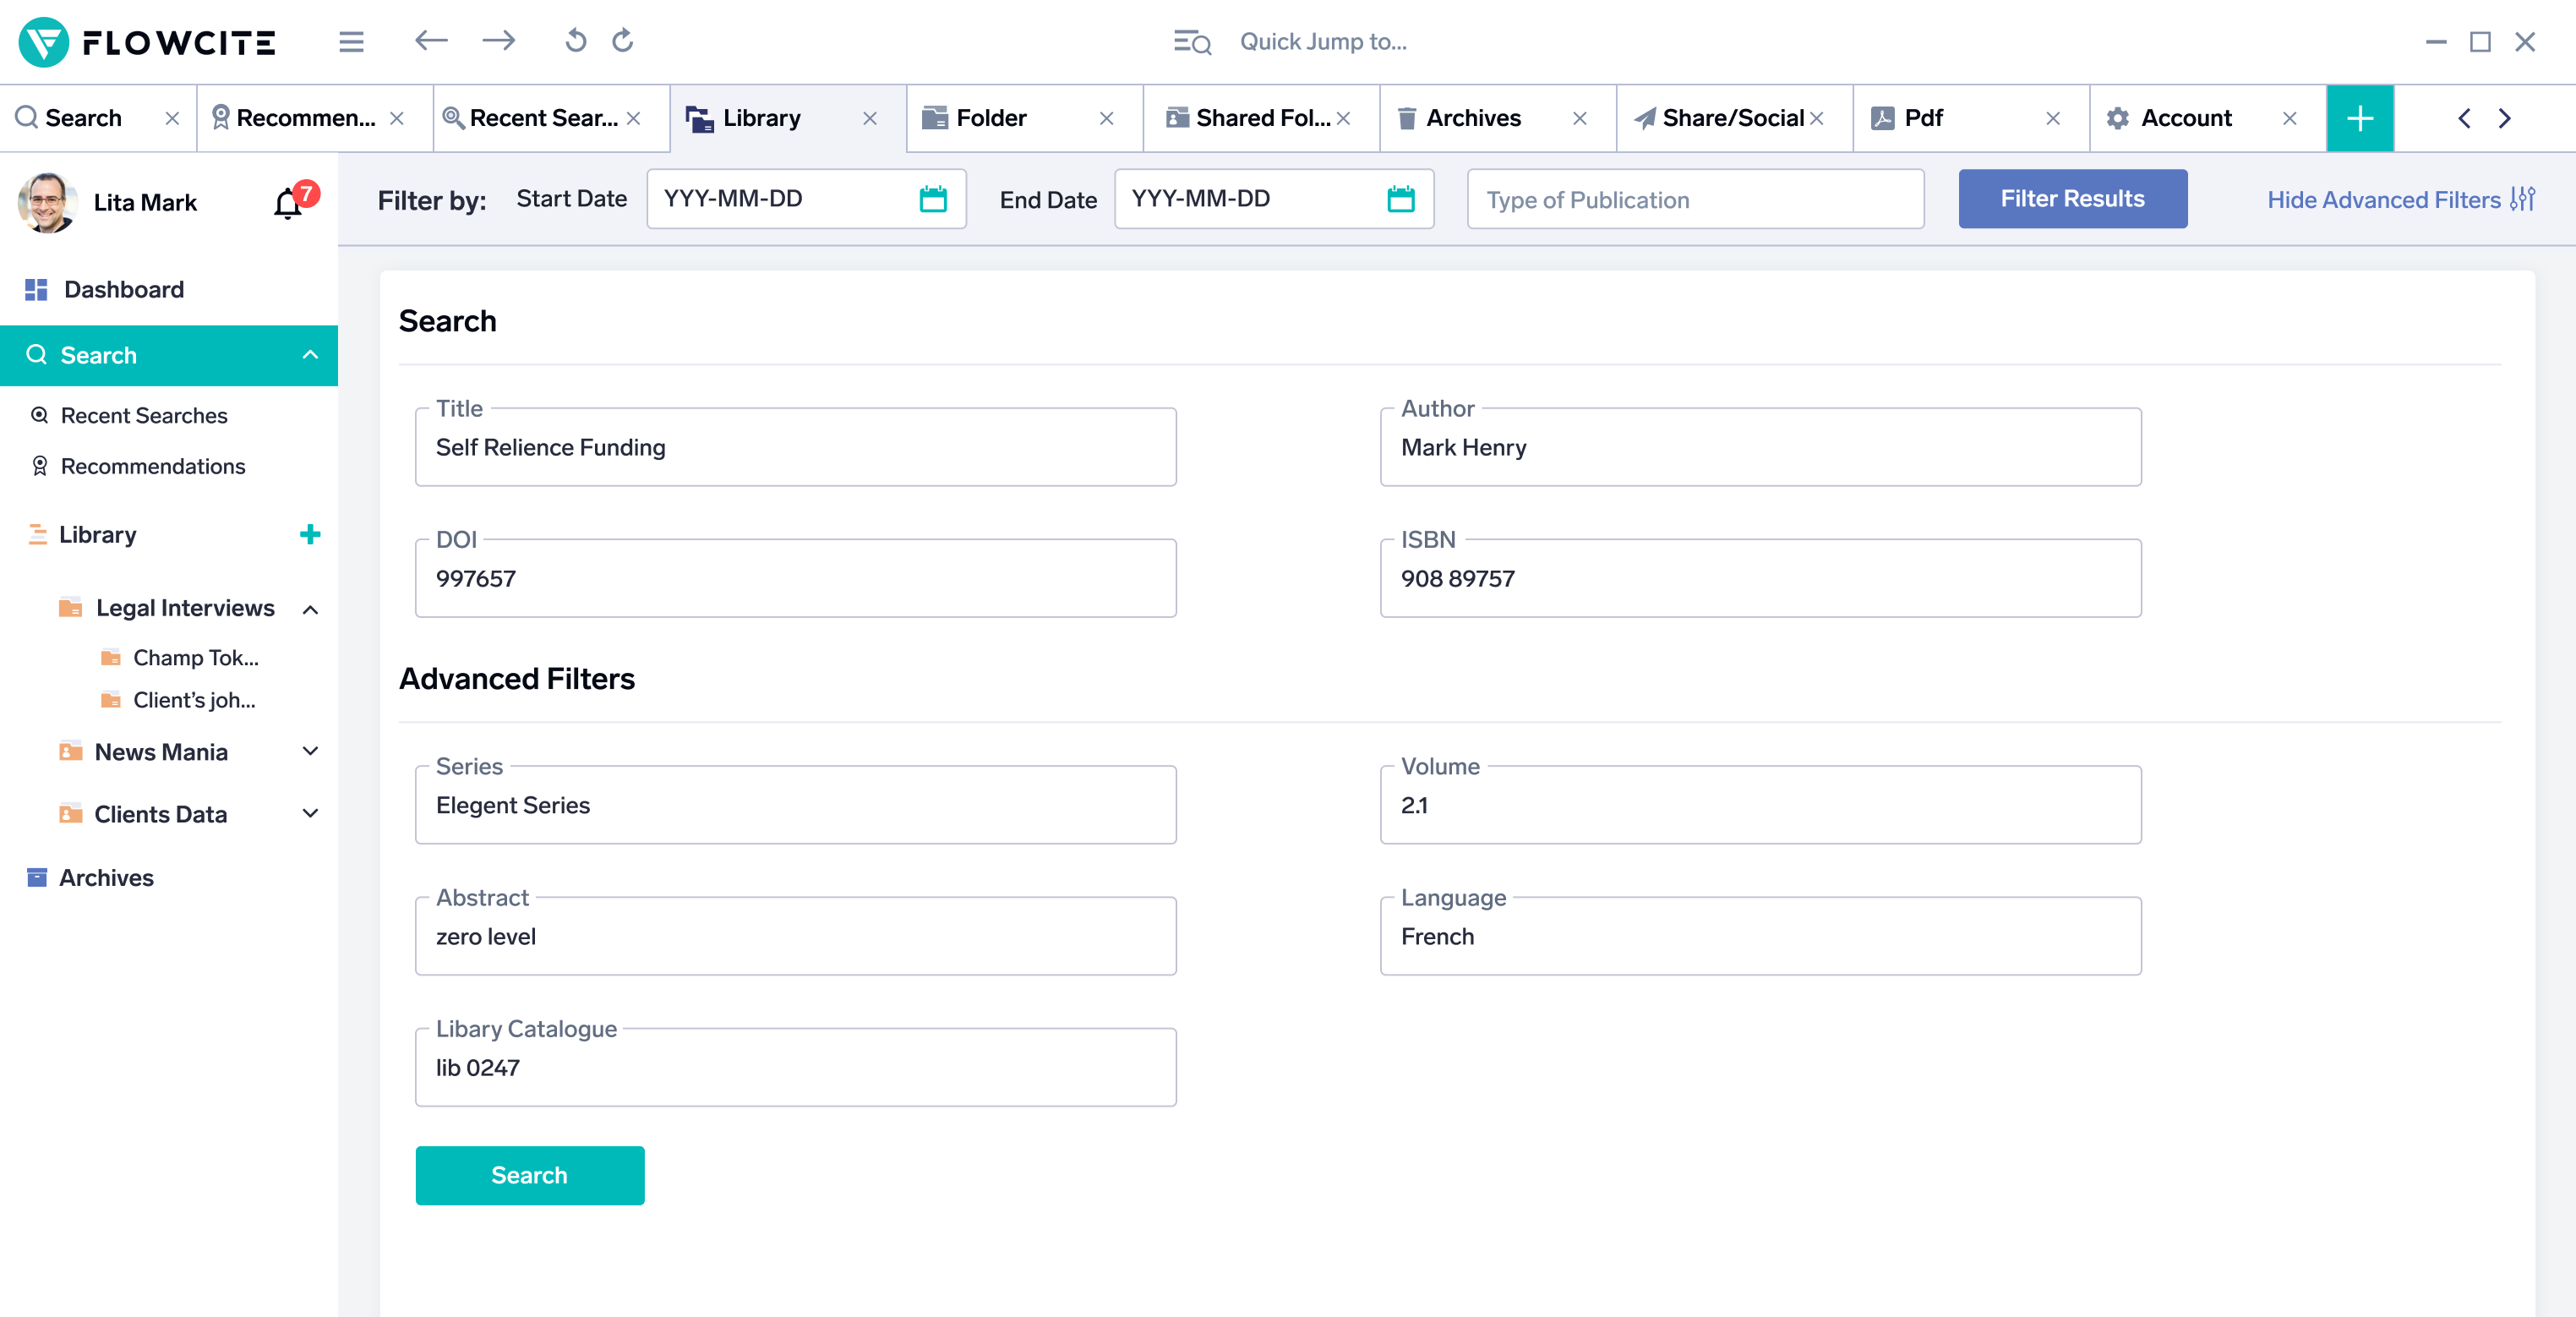Click the notification bell icon
This screenshot has width=2576, height=1317.
click(x=288, y=203)
